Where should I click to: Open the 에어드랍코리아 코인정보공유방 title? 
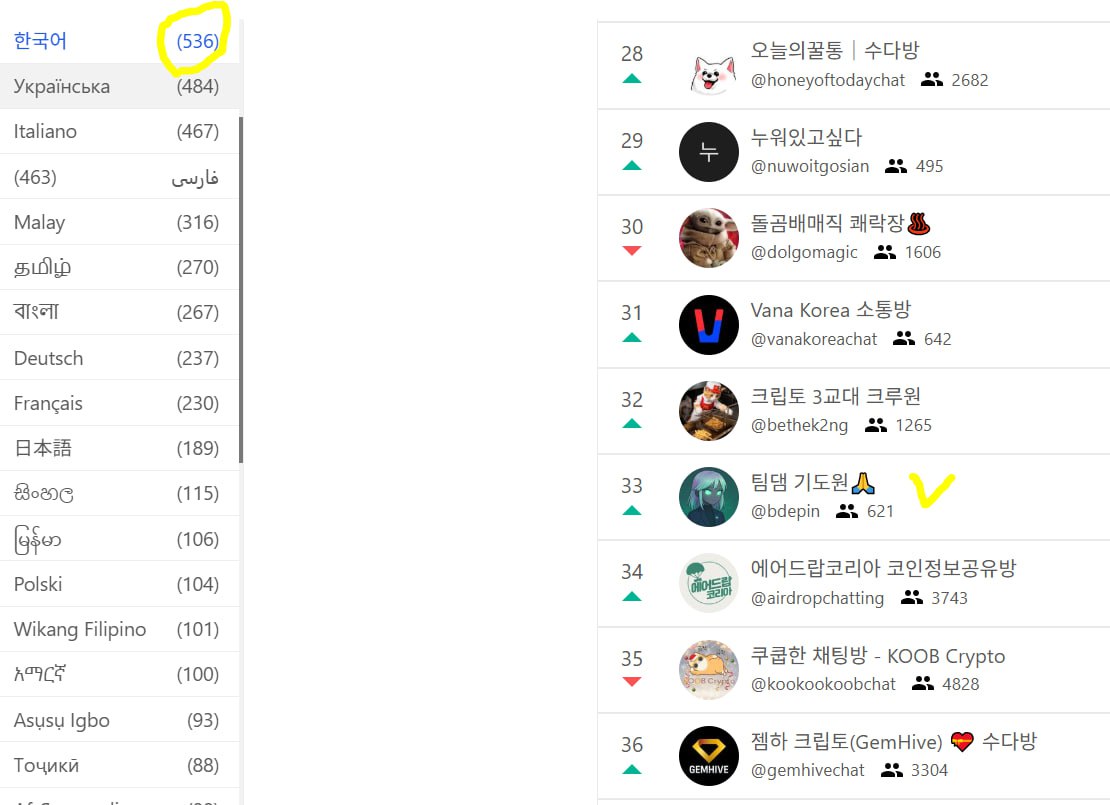pos(883,568)
